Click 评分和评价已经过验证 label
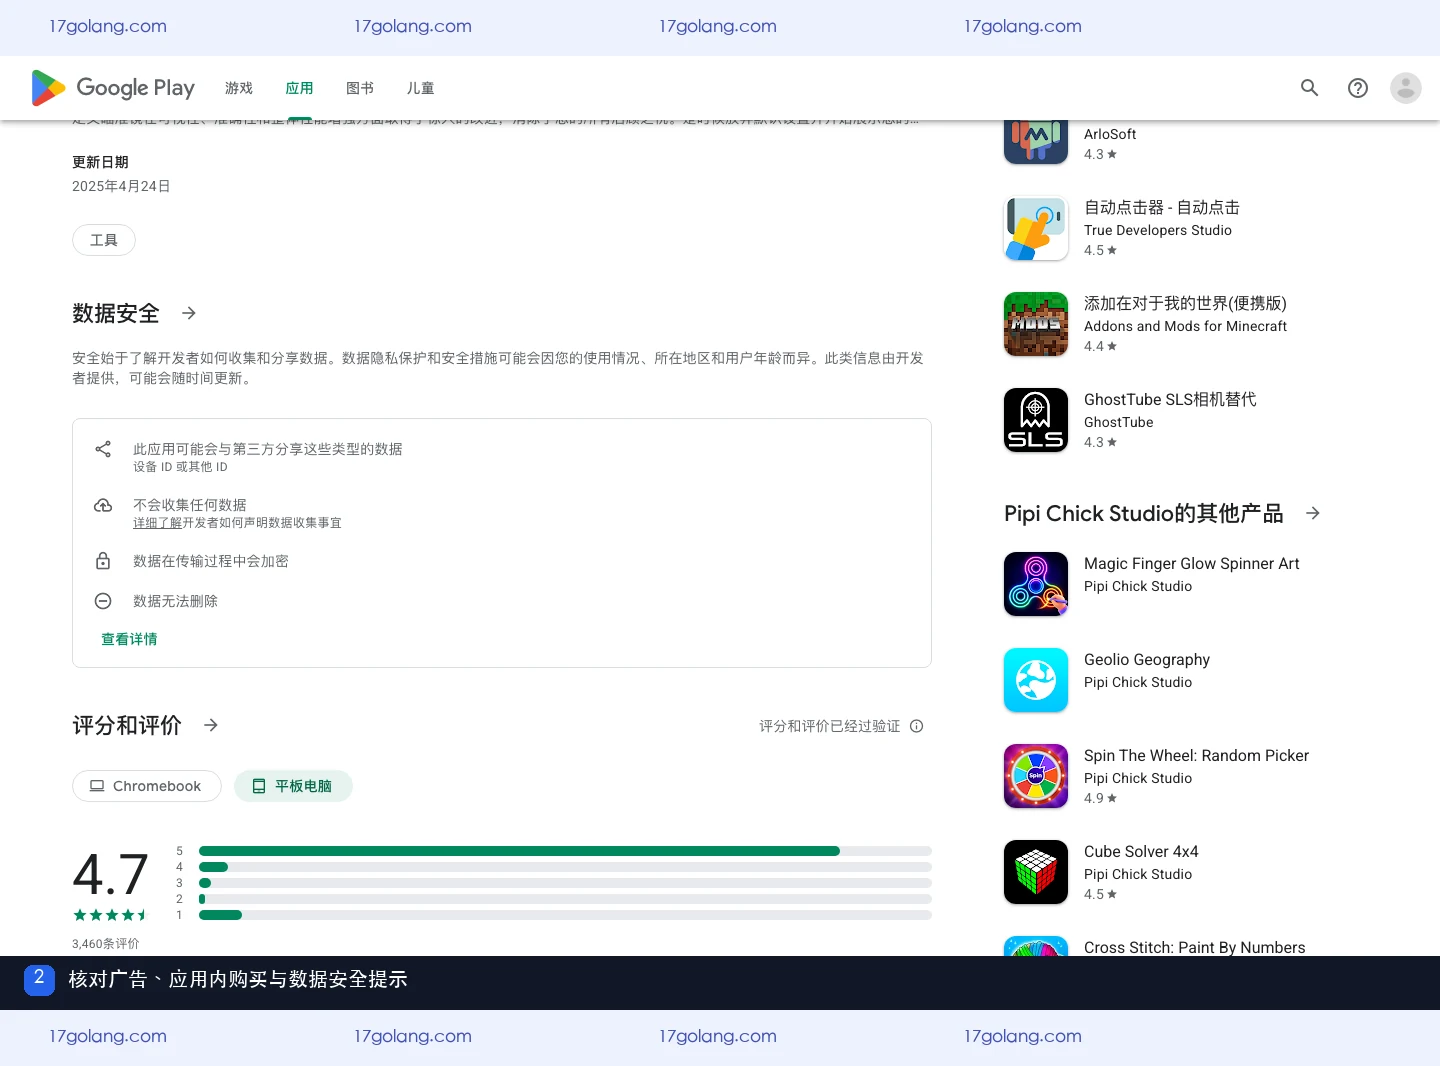1440x1066 pixels. pyautogui.click(x=829, y=726)
